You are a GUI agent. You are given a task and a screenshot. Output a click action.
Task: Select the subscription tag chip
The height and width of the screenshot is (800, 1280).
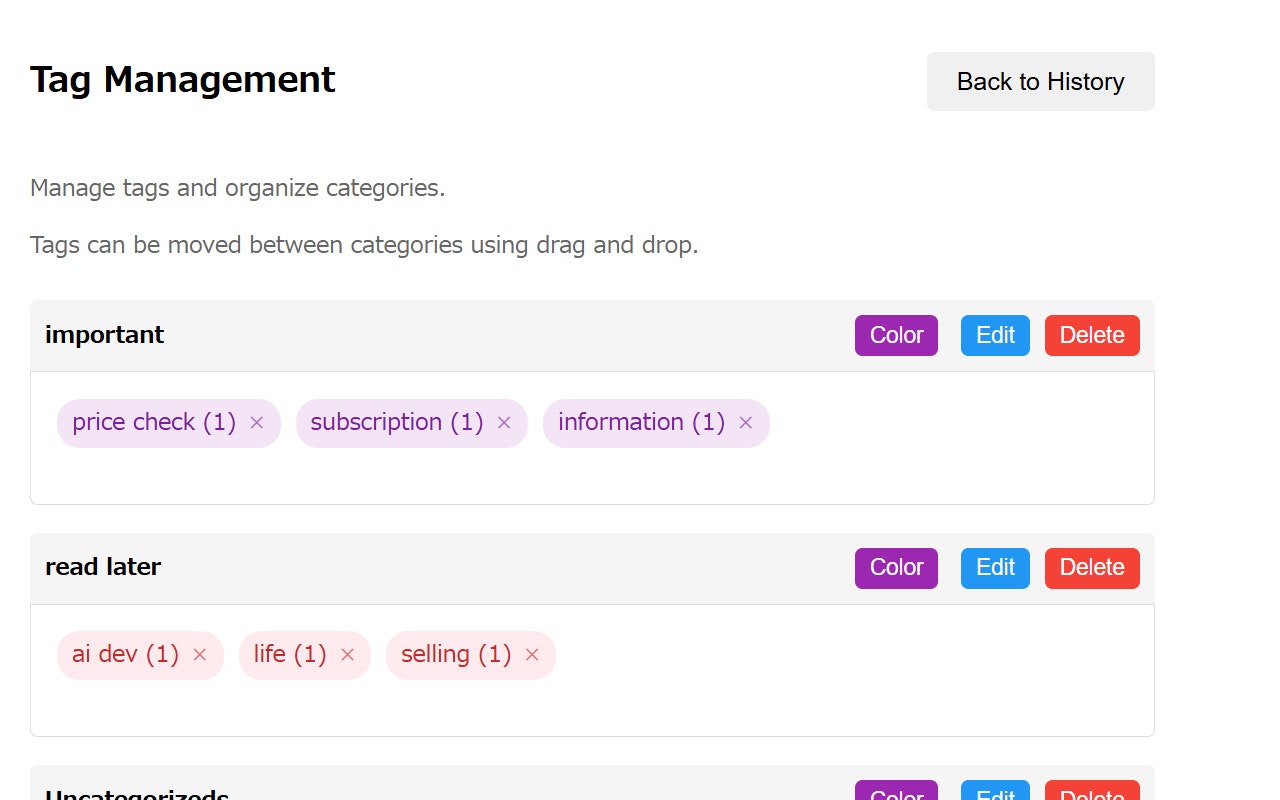tap(411, 423)
